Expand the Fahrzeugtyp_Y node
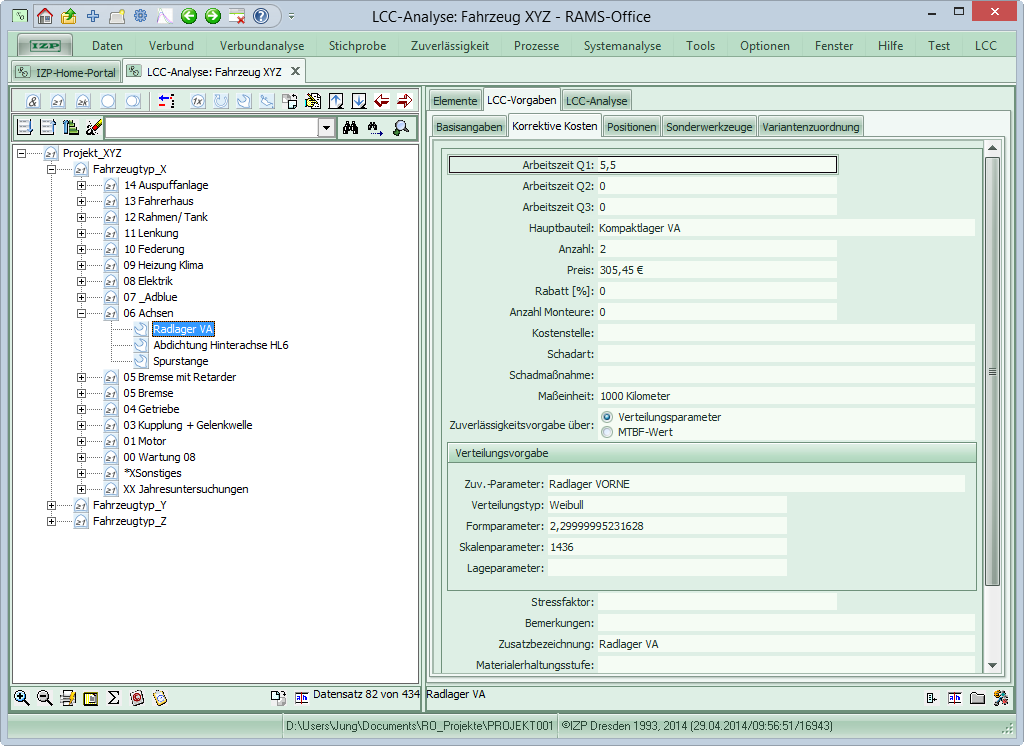1024x746 pixels. tap(51, 506)
